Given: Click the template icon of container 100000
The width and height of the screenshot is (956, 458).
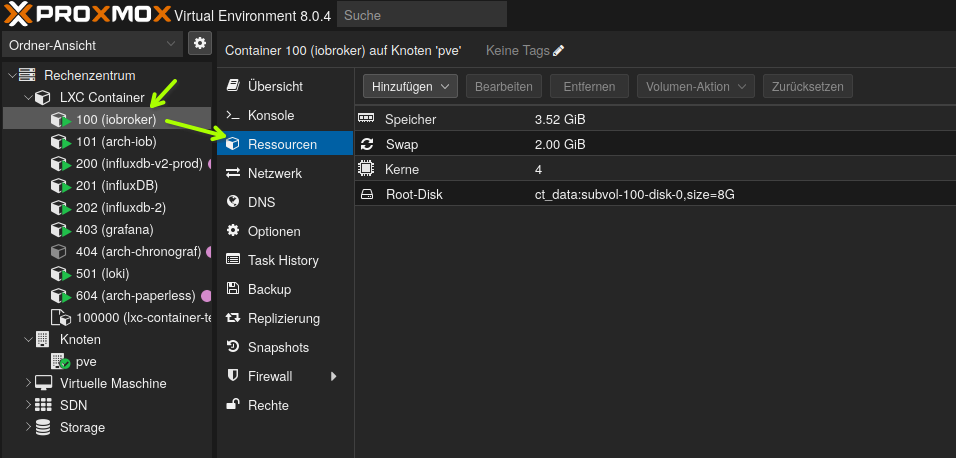Looking at the screenshot, I should [60, 317].
